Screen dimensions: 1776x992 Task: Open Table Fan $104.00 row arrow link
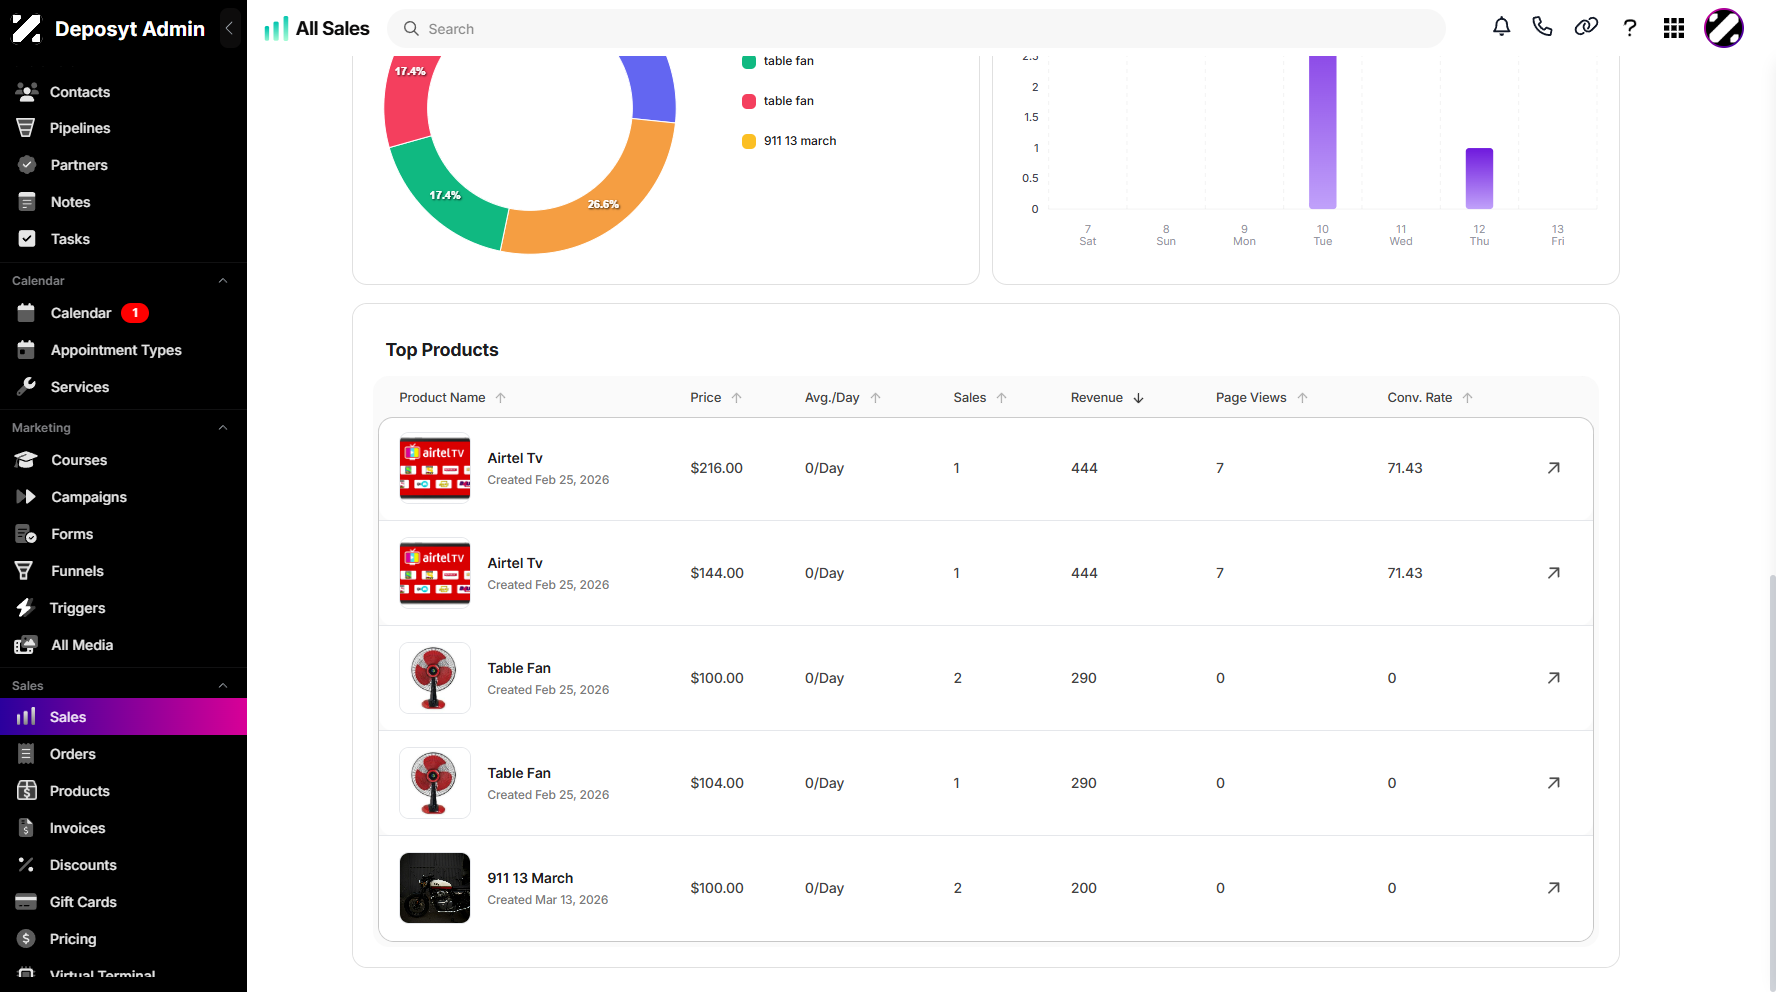1554,783
